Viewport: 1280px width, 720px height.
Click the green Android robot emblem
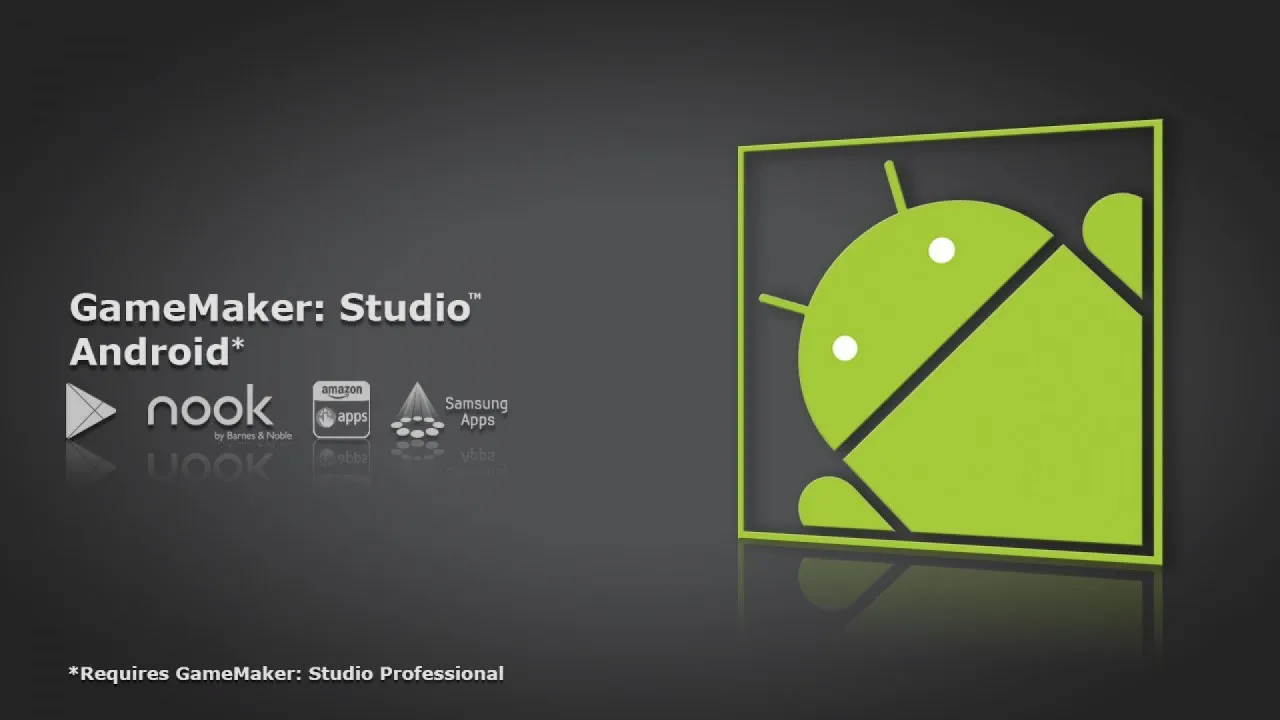click(950, 342)
